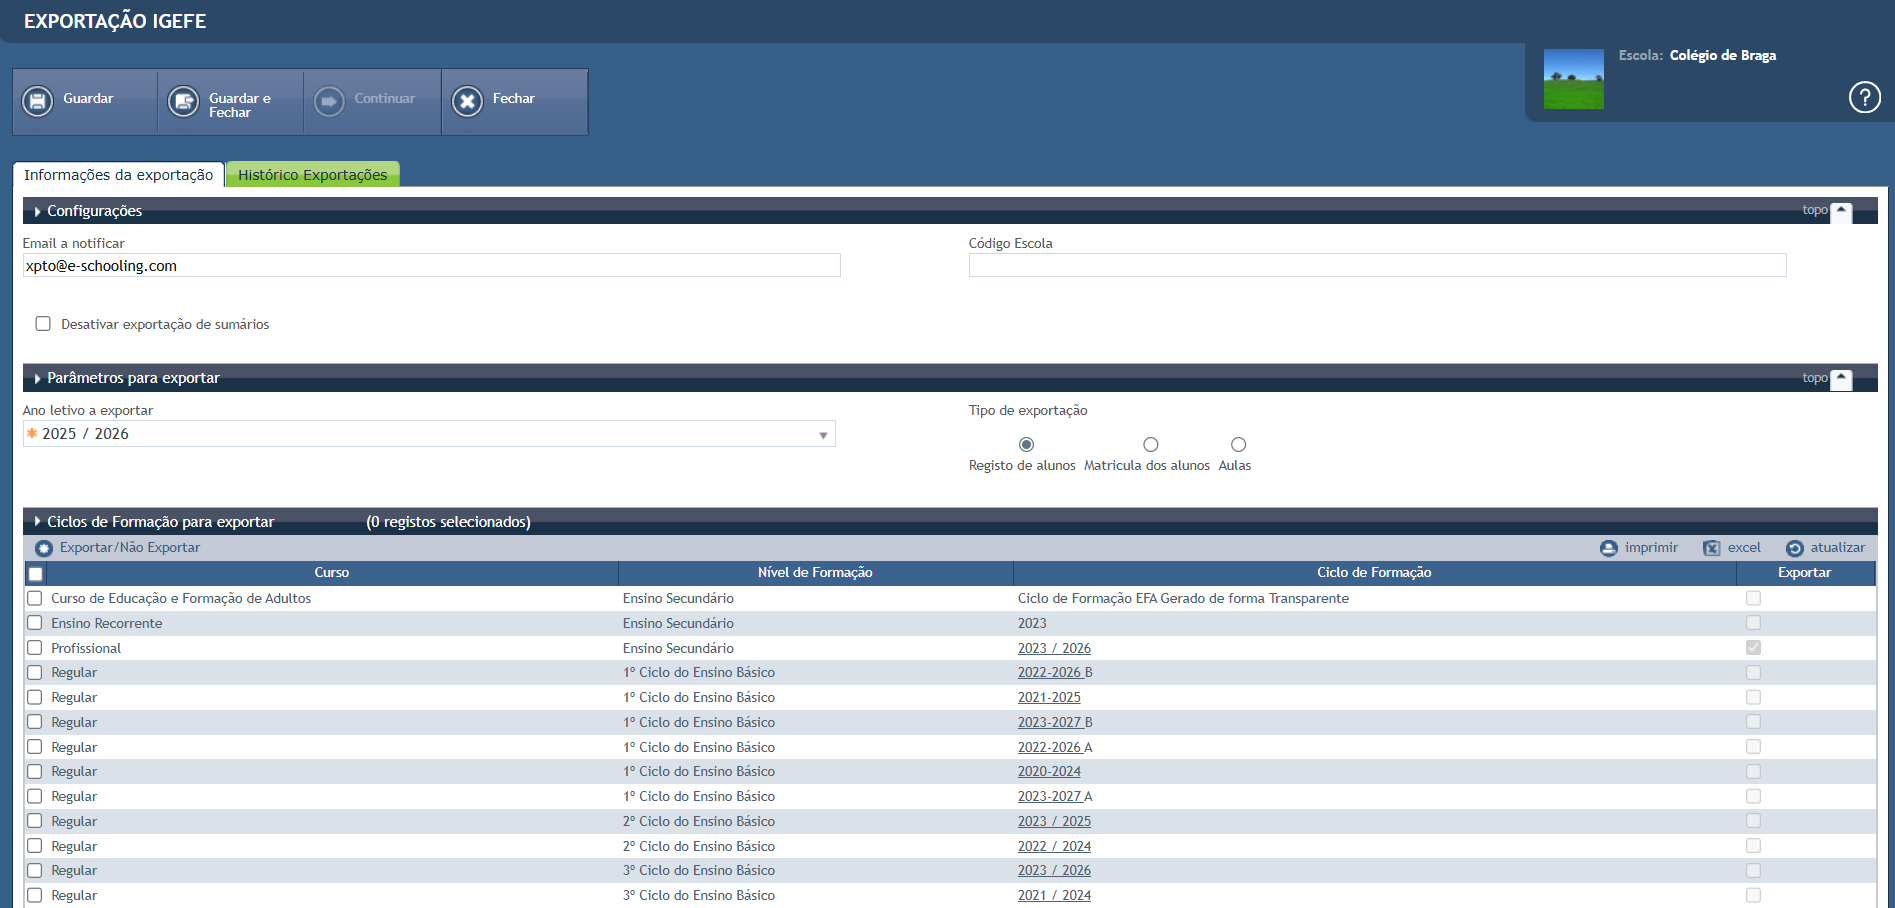This screenshot has height=908, width=1895.
Task: Check row checkbox for cycle 2022-2026 B
Action: pyautogui.click(x=35, y=673)
